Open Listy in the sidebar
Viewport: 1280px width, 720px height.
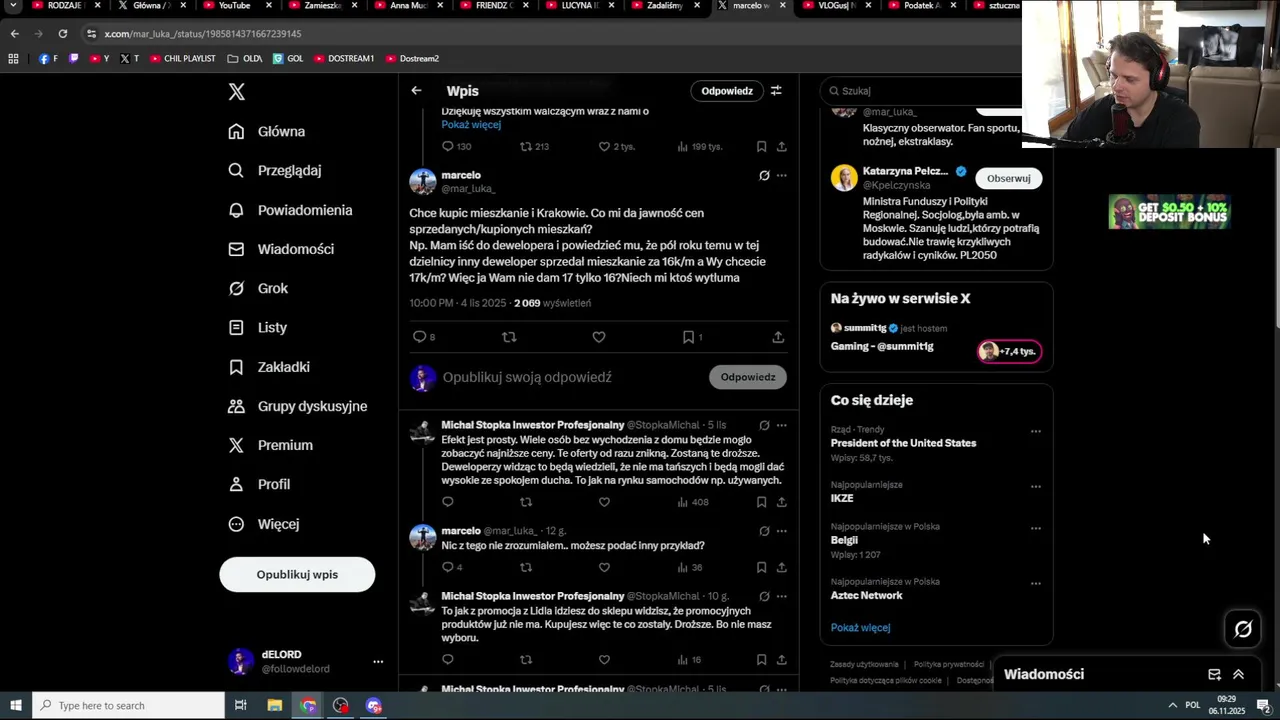[257, 328]
